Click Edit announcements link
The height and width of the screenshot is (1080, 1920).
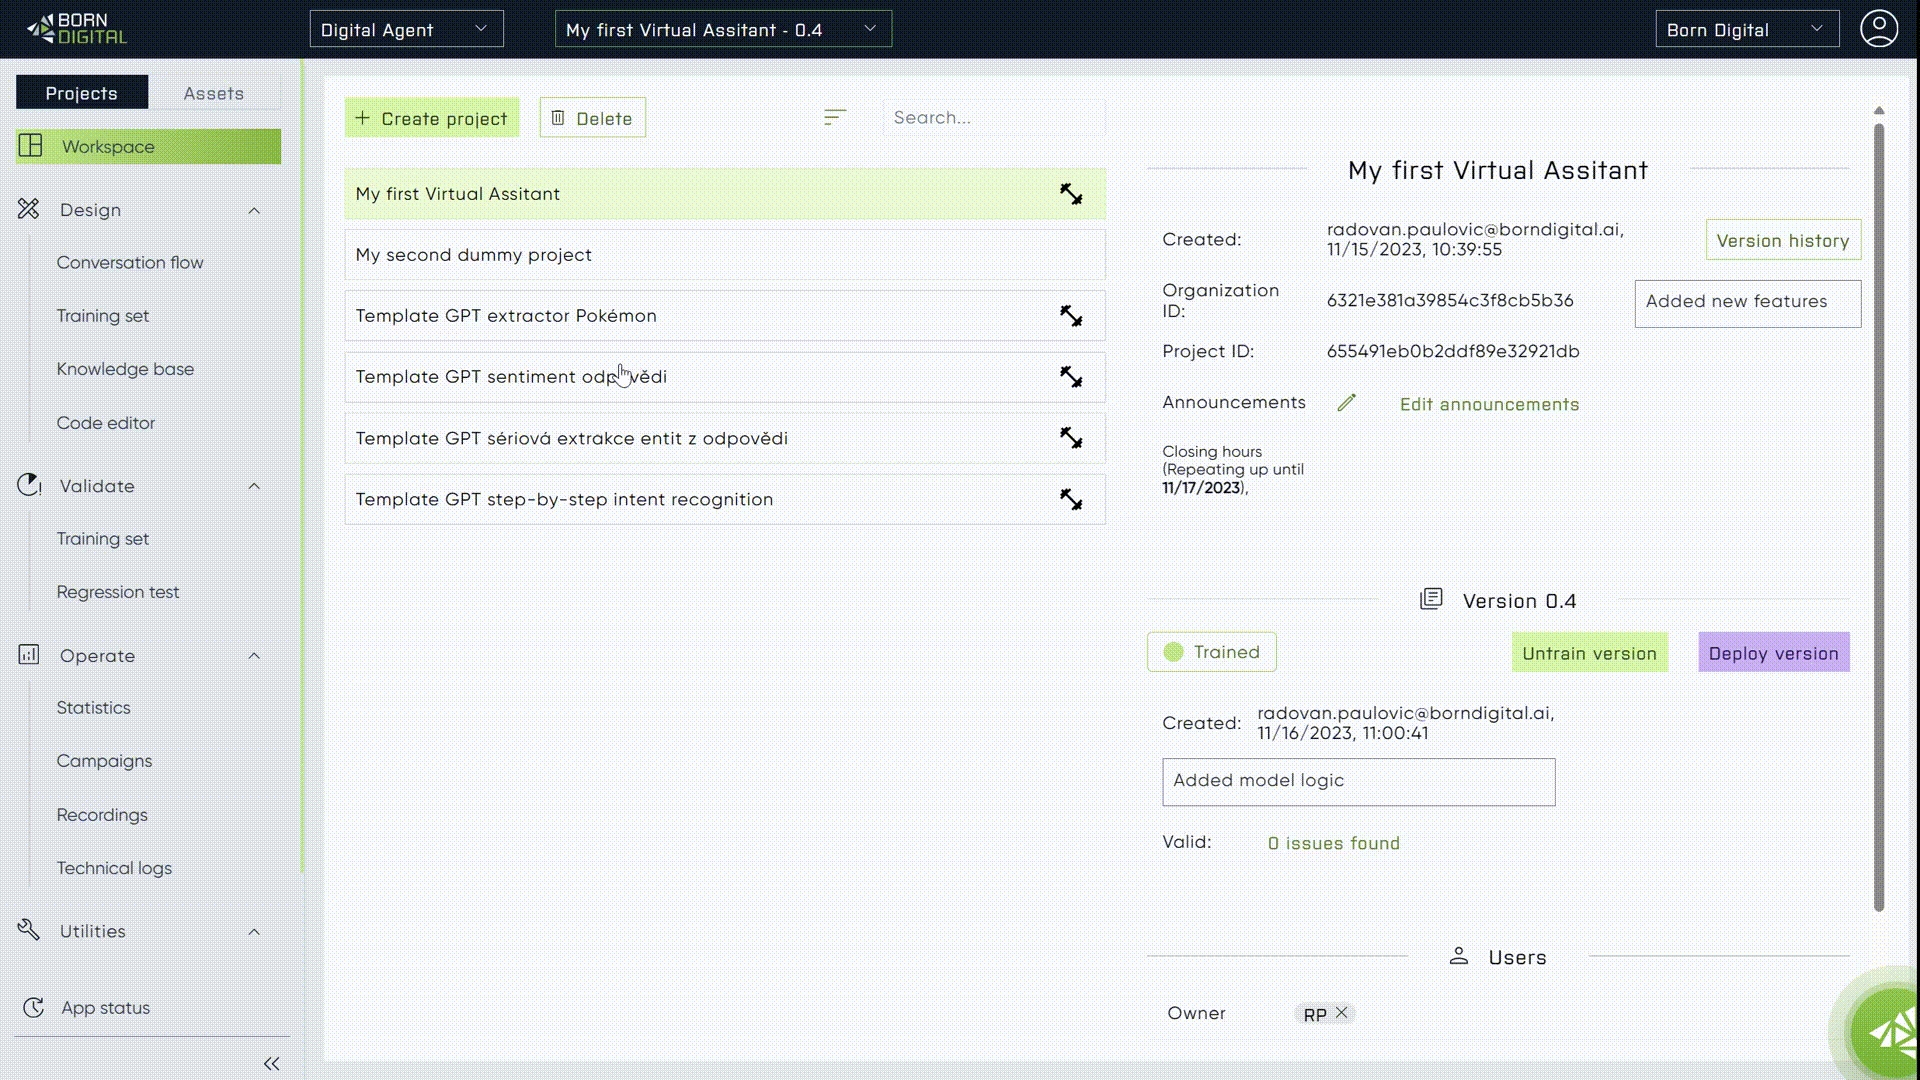pyautogui.click(x=1489, y=404)
